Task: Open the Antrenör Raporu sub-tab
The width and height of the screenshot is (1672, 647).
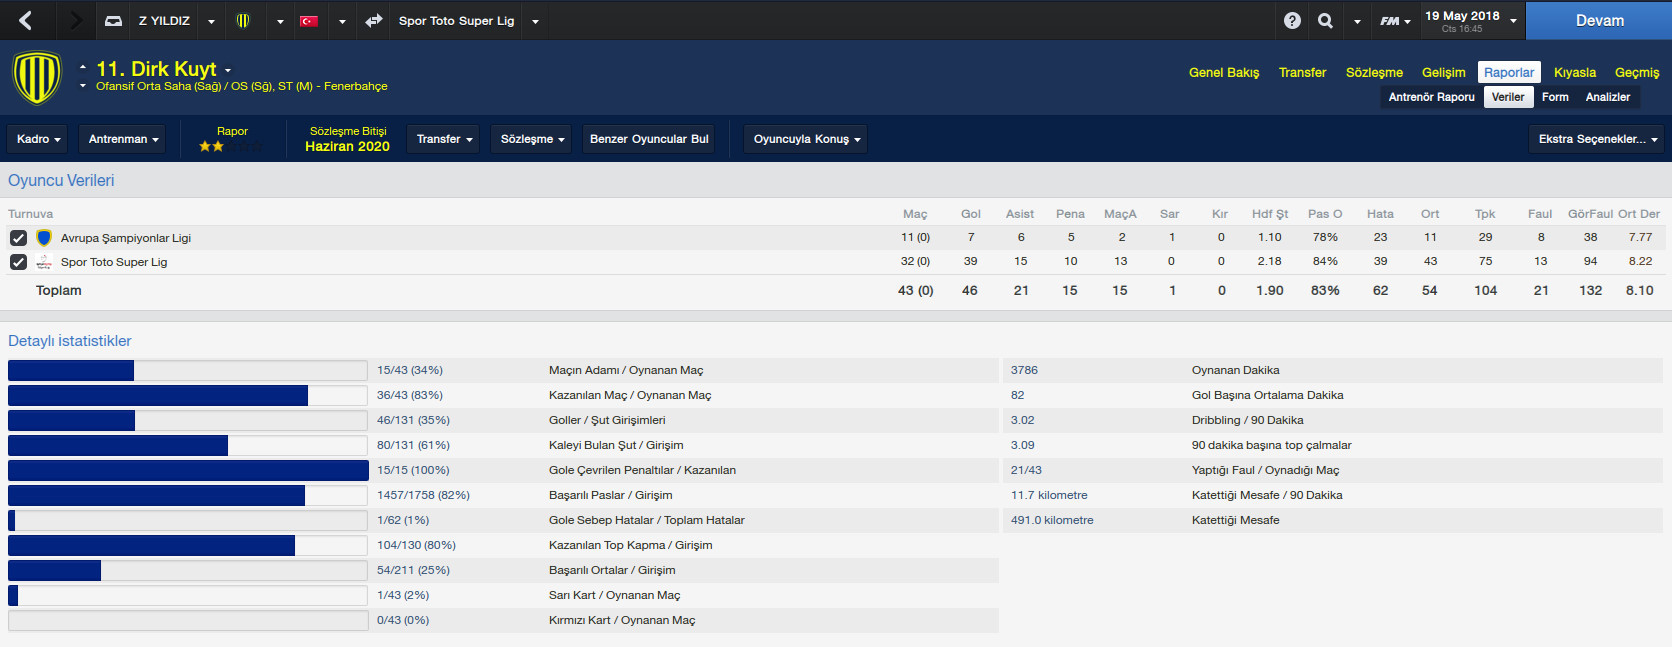Action: coord(1431,97)
